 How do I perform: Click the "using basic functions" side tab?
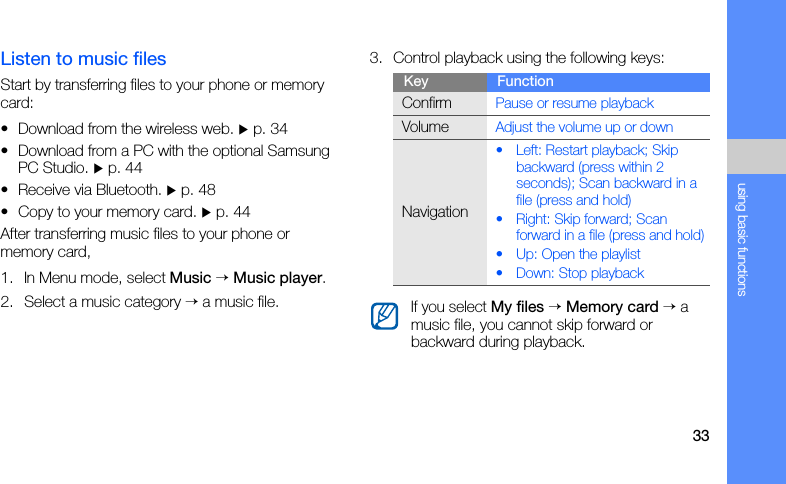(742, 240)
